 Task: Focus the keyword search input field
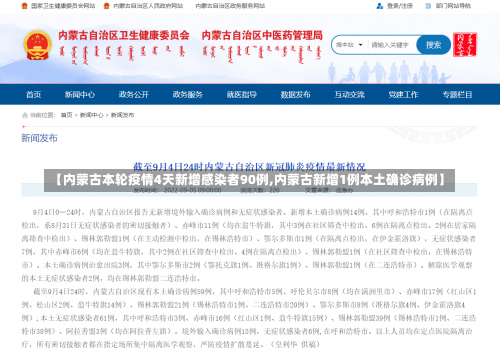pyautogui.click(x=392, y=45)
